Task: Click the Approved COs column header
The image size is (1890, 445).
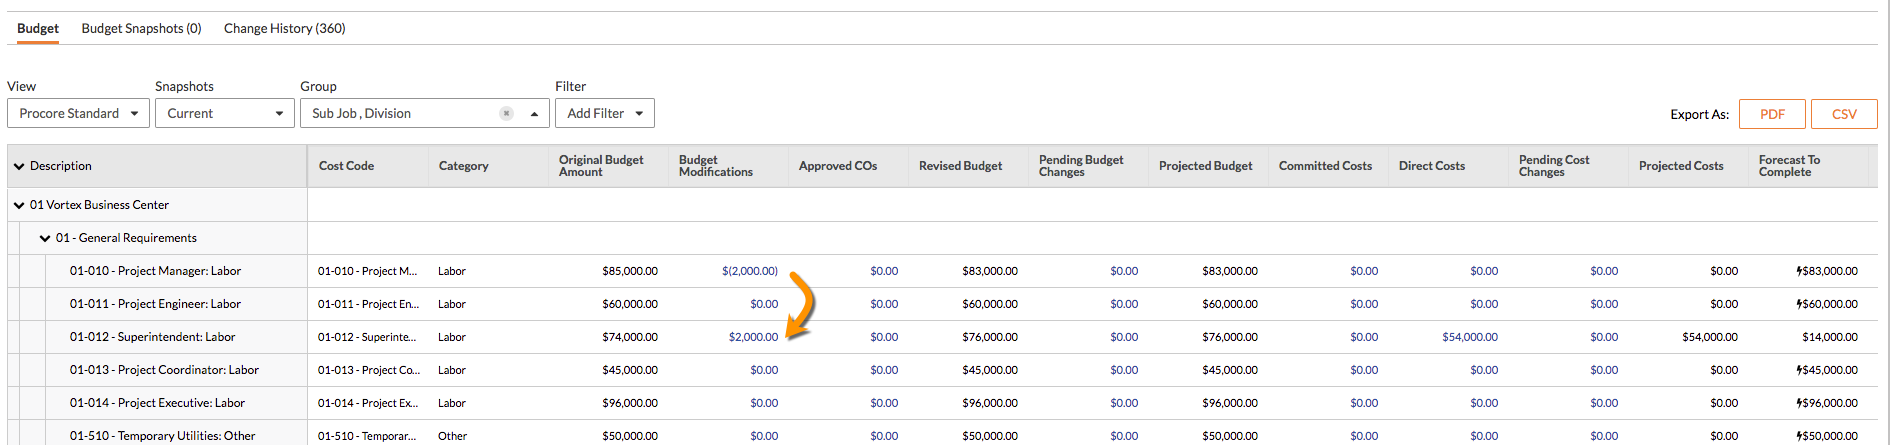Action: click(x=838, y=166)
